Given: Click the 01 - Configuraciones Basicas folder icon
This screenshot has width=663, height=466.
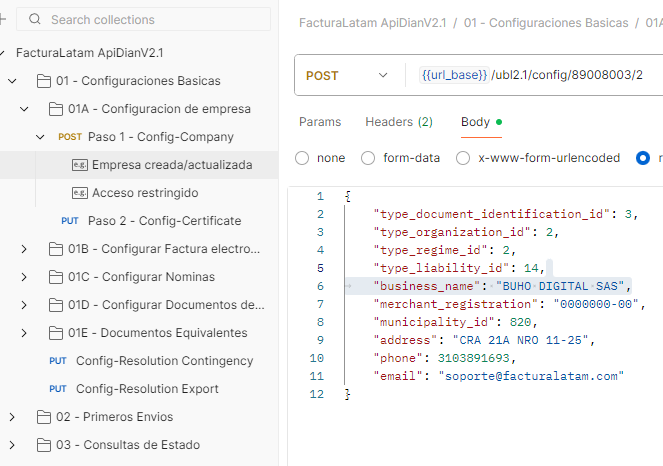Looking at the screenshot, I should 43,81.
